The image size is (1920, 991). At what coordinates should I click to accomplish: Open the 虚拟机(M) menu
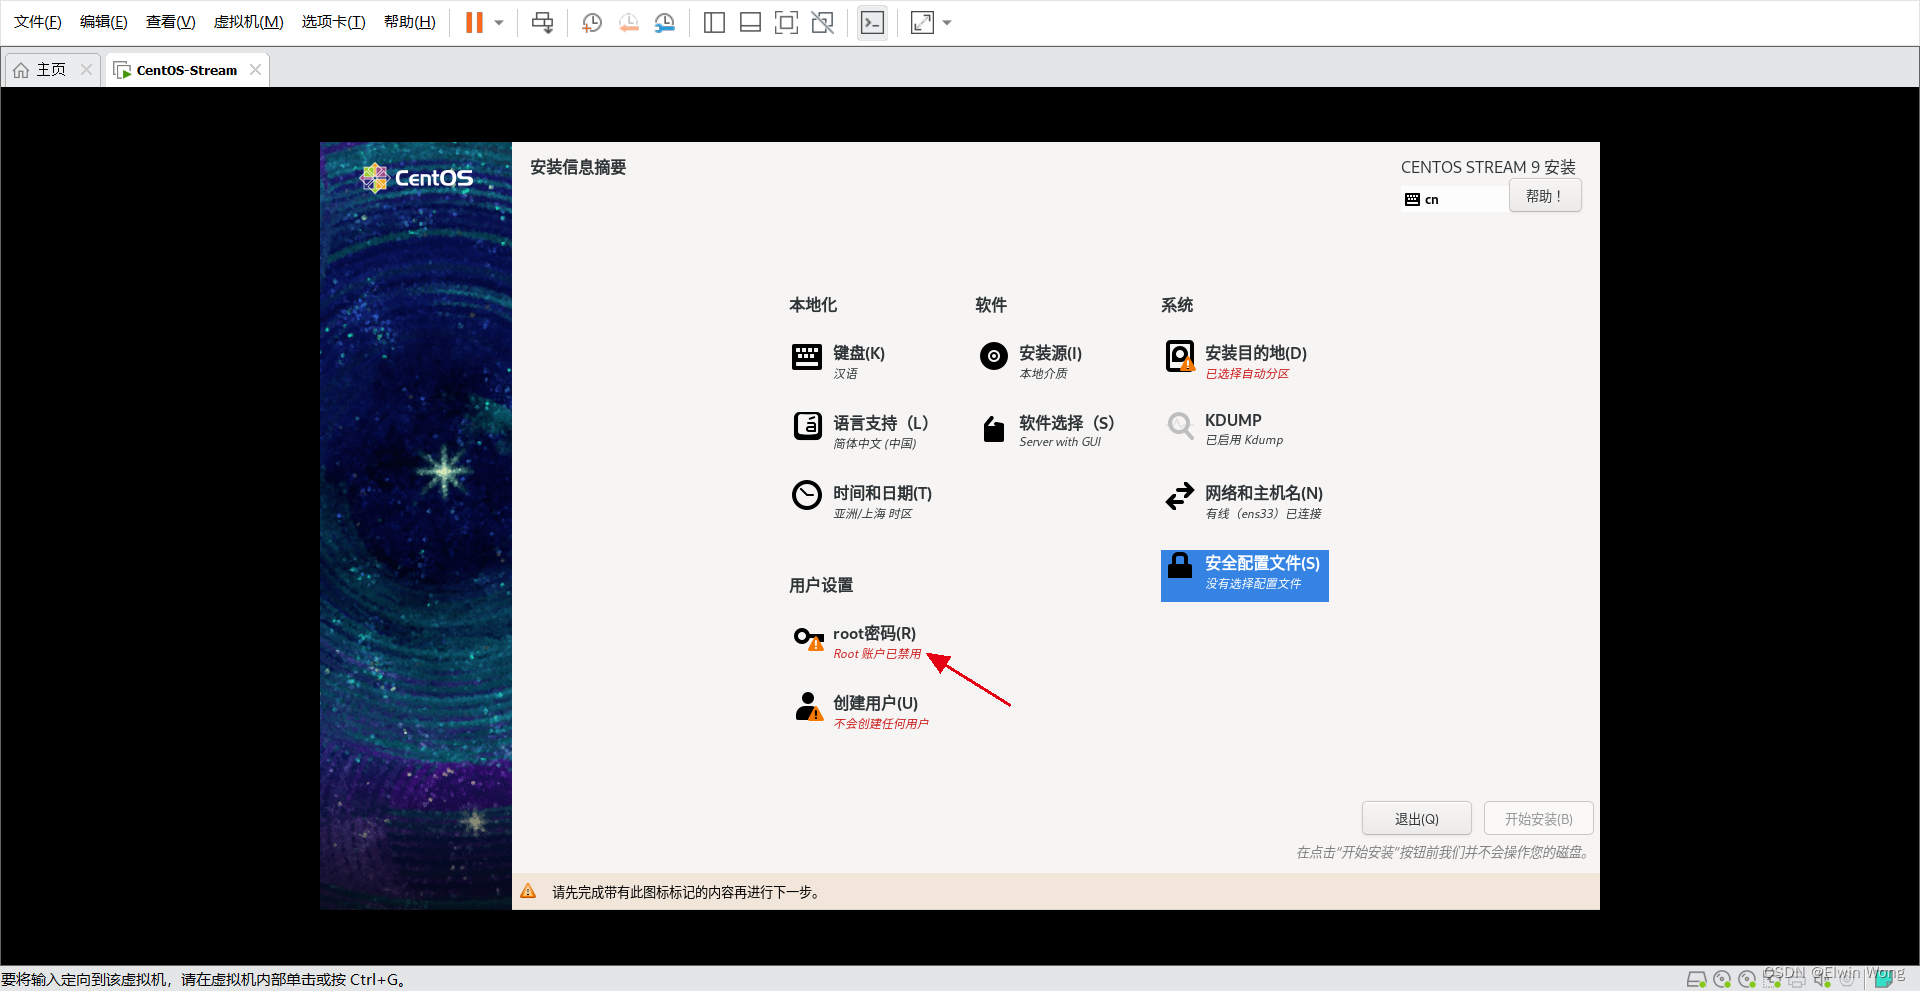click(x=249, y=22)
